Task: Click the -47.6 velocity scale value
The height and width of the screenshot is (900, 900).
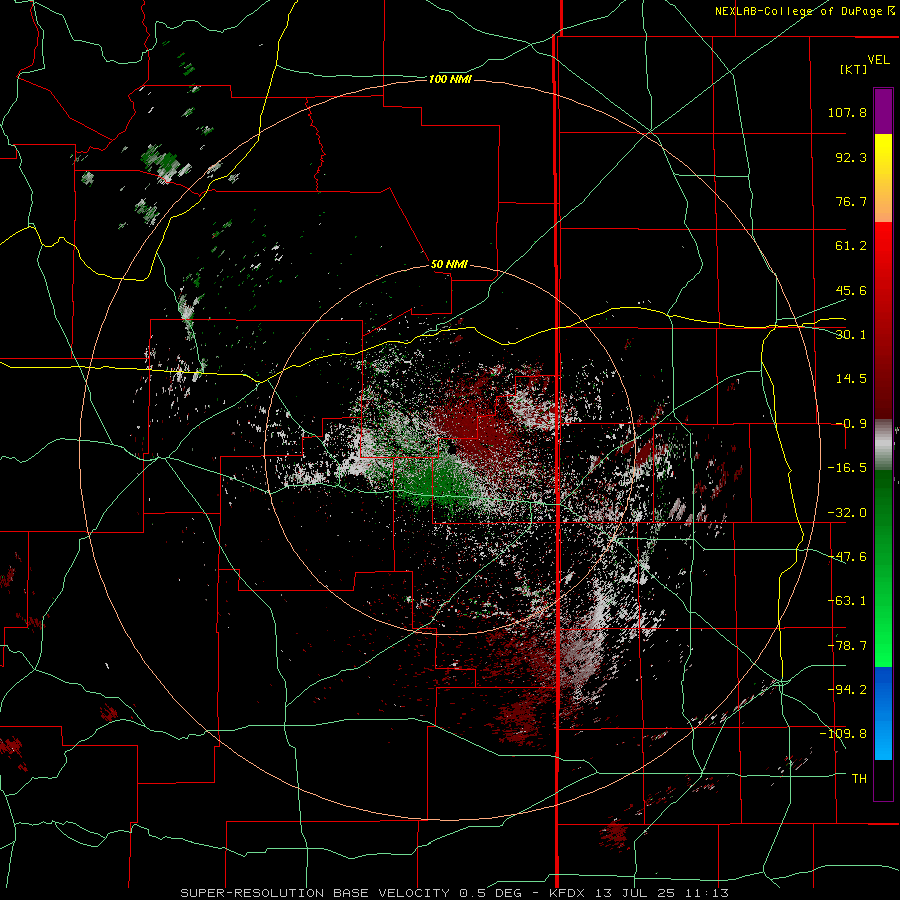Action: coord(847,557)
